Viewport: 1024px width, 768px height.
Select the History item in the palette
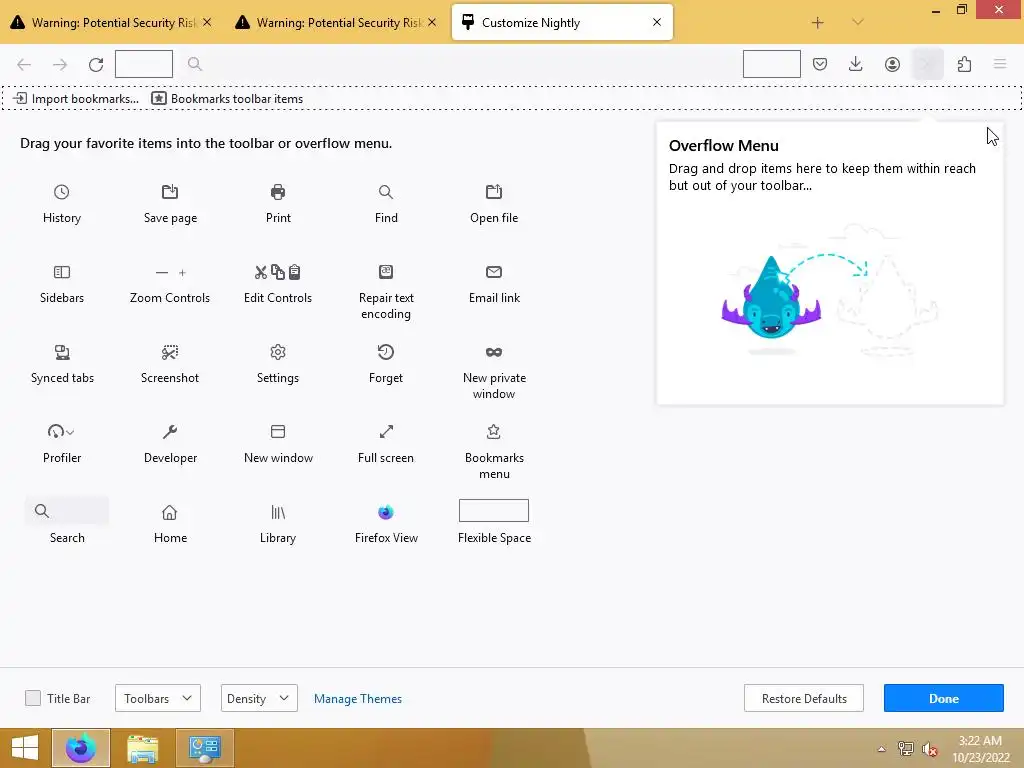tap(61, 204)
